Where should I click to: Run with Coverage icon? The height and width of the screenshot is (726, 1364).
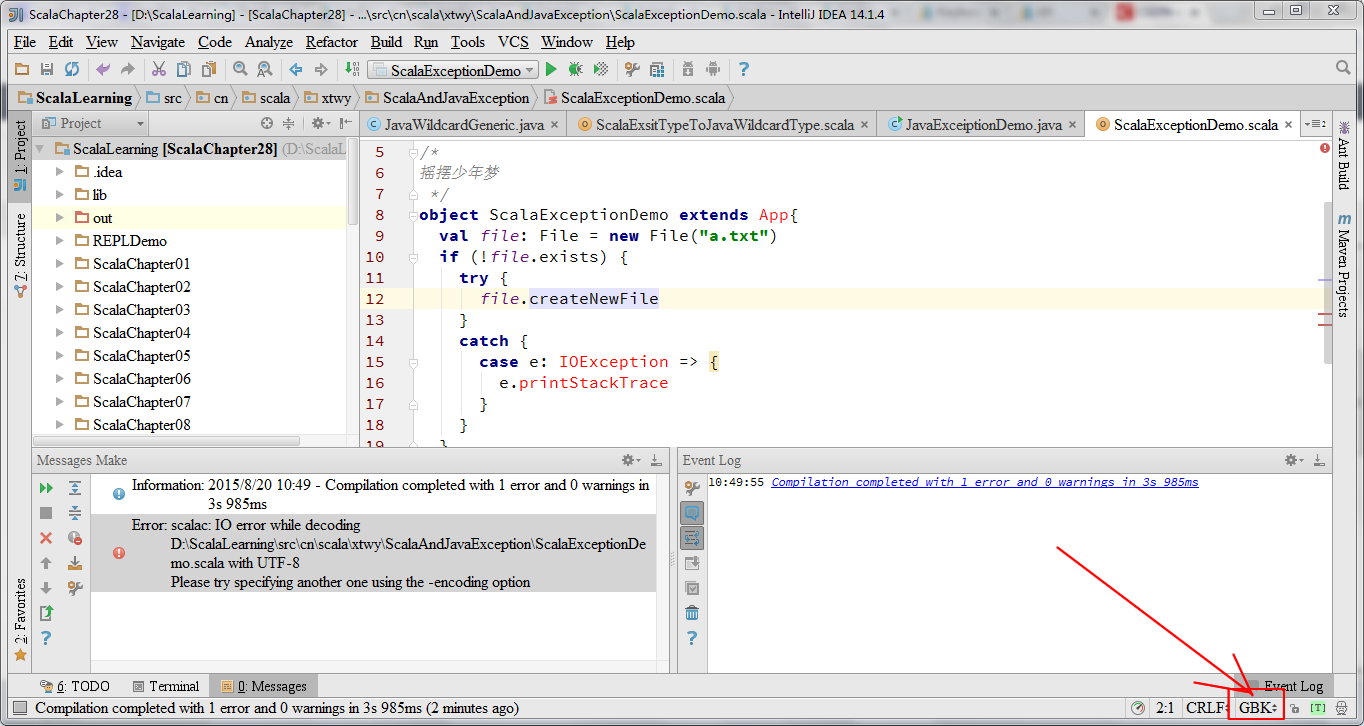pos(601,69)
